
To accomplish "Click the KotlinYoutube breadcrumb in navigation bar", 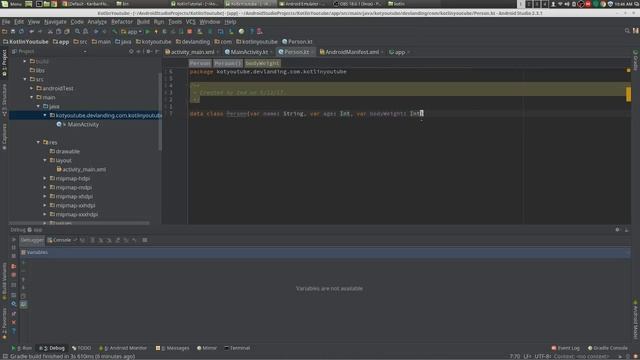I will [x=25, y=42].
